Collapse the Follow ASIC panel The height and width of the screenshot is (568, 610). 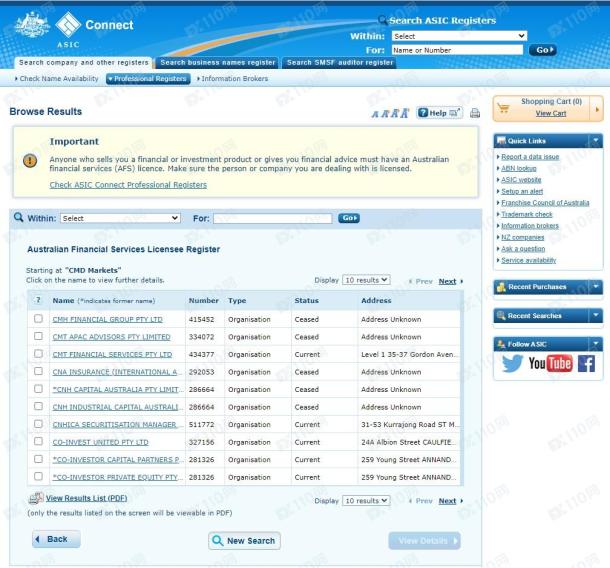pos(595,344)
